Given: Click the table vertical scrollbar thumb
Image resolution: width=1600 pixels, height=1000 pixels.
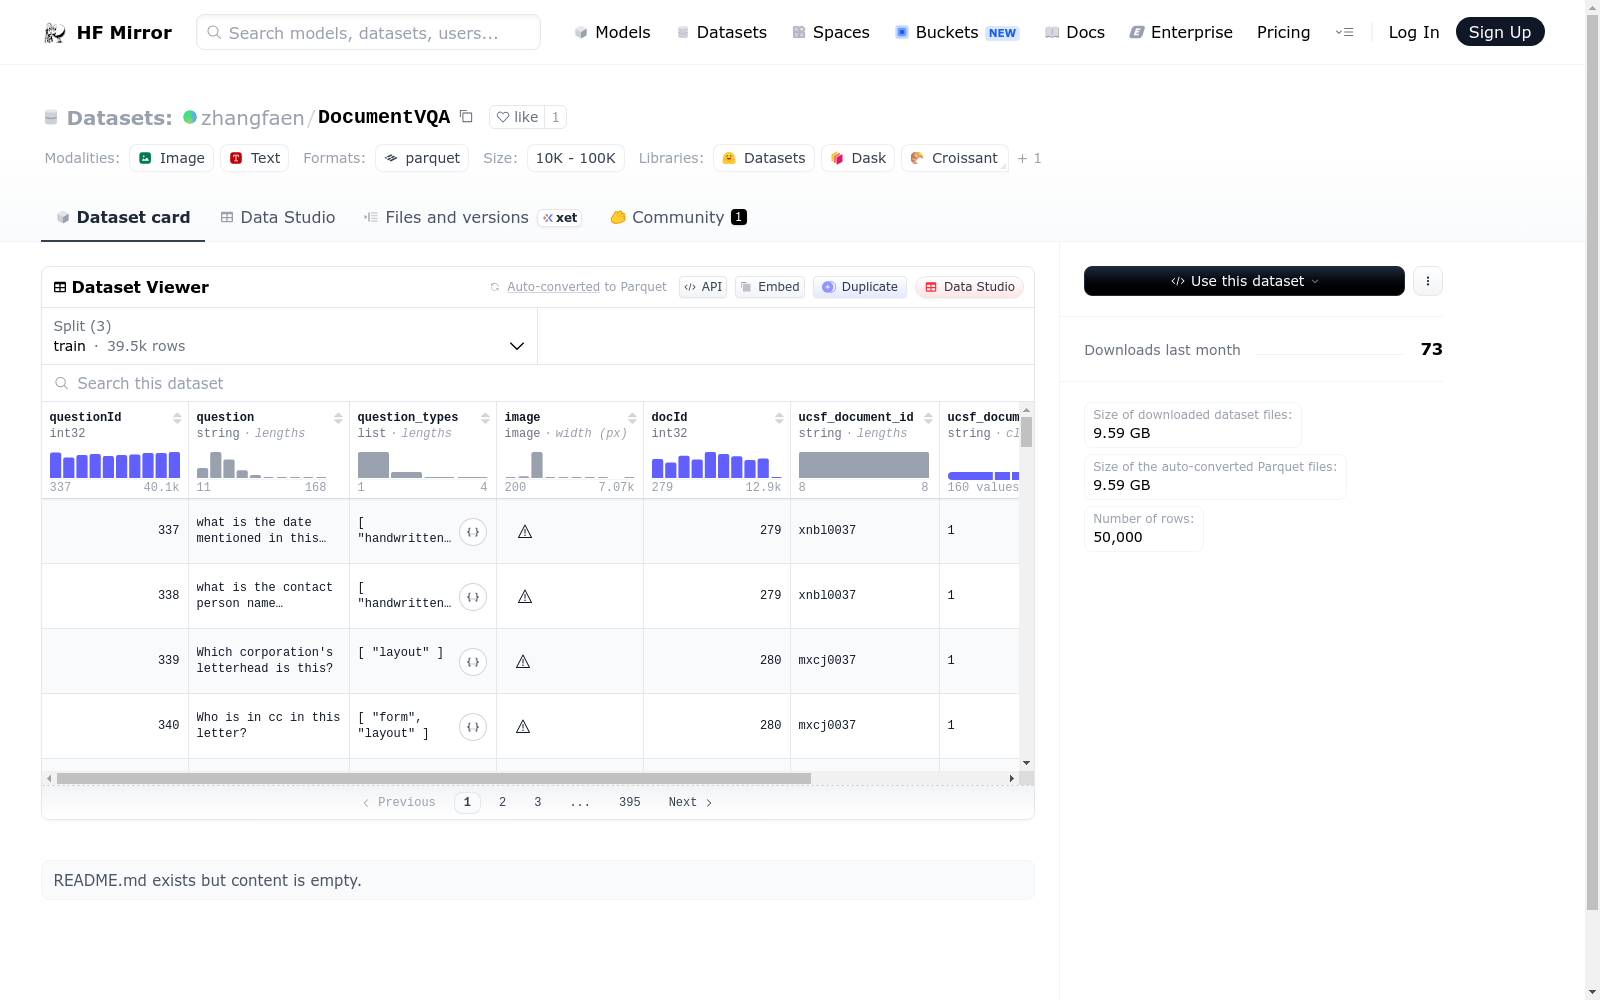Looking at the screenshot, I should pyautogui.click(x=1026, y=432).
